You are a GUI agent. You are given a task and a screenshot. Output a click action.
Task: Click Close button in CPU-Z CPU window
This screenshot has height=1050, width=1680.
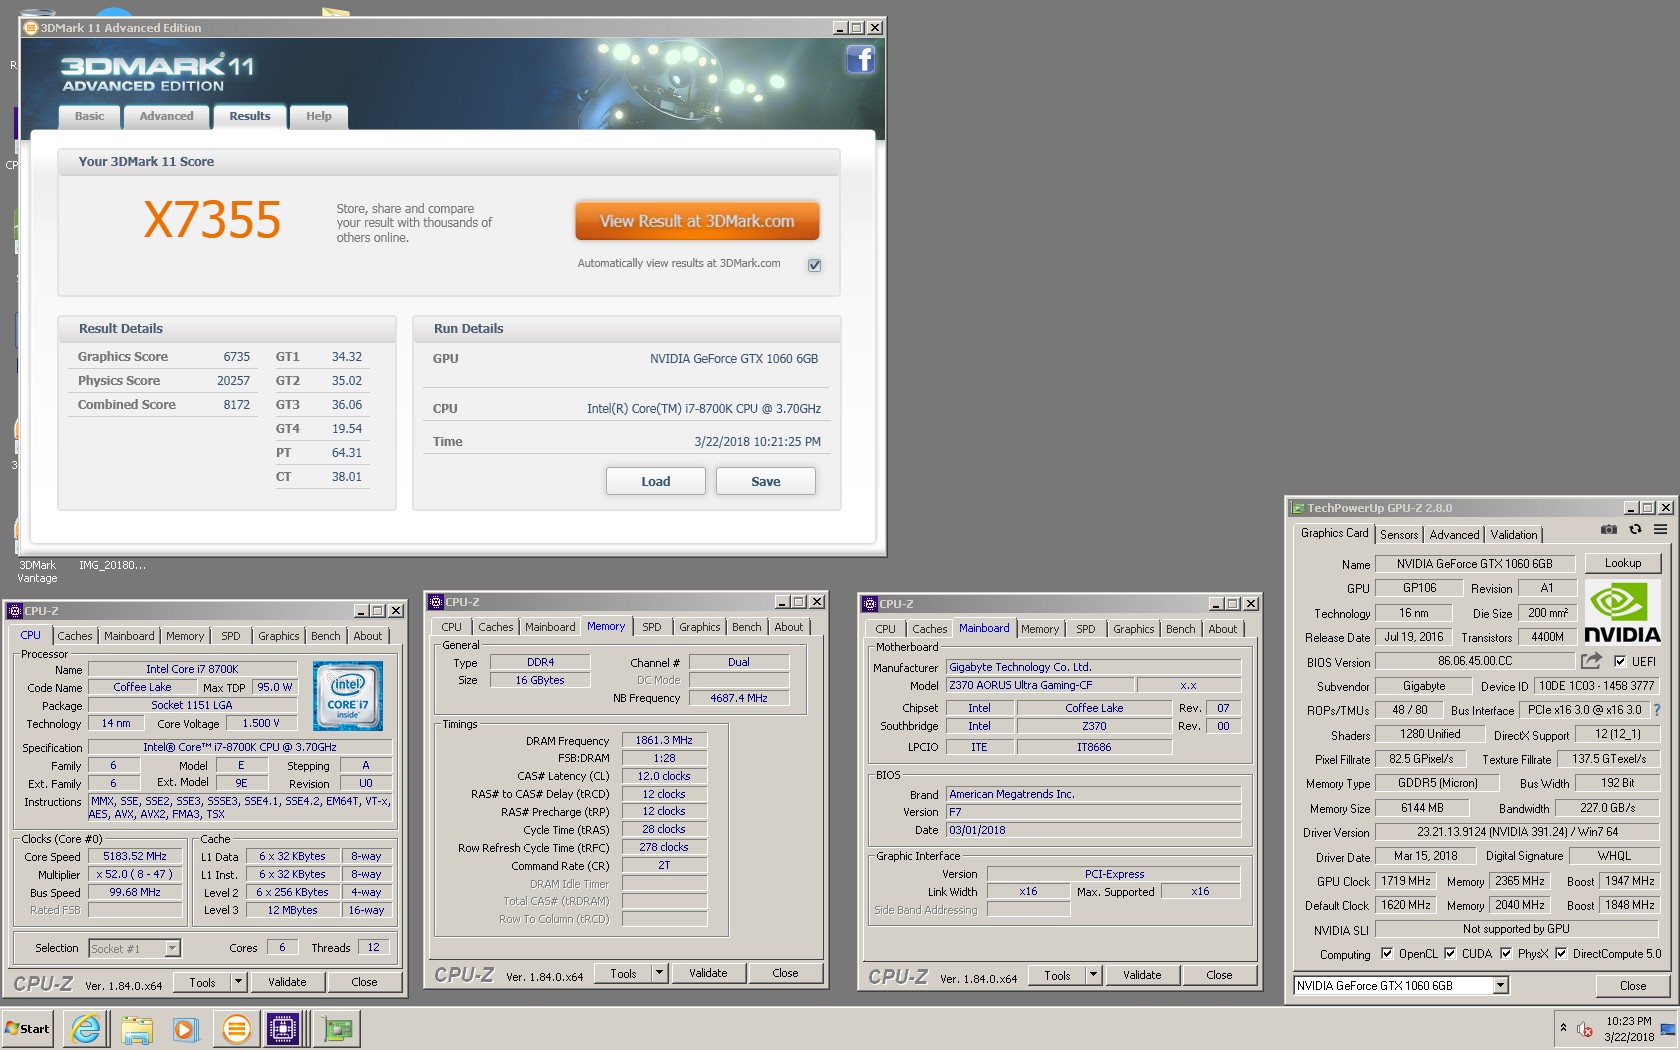pos(364,982)
